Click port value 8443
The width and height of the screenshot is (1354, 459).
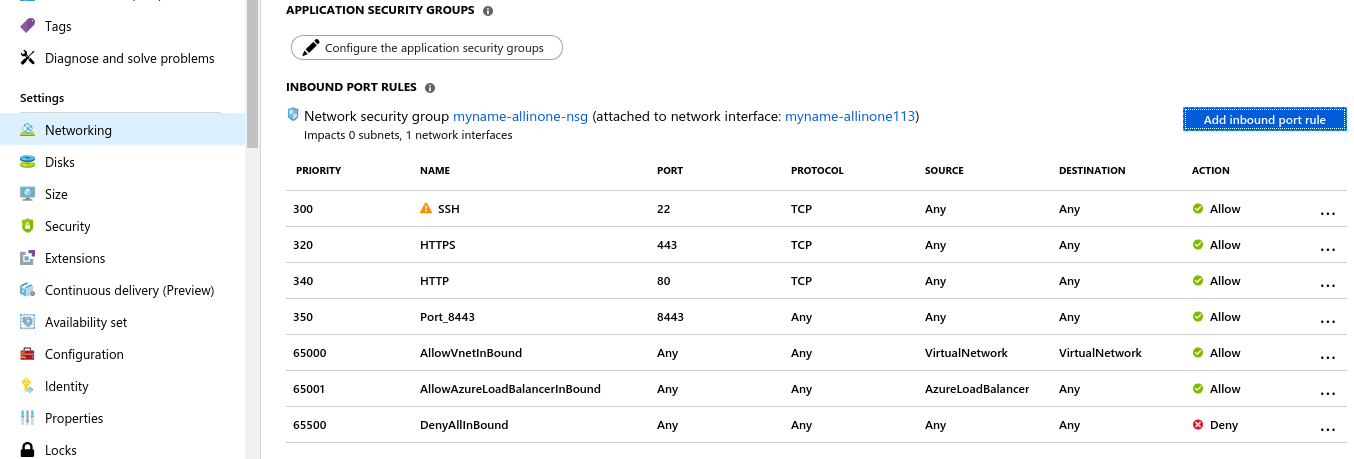(670, 317)
